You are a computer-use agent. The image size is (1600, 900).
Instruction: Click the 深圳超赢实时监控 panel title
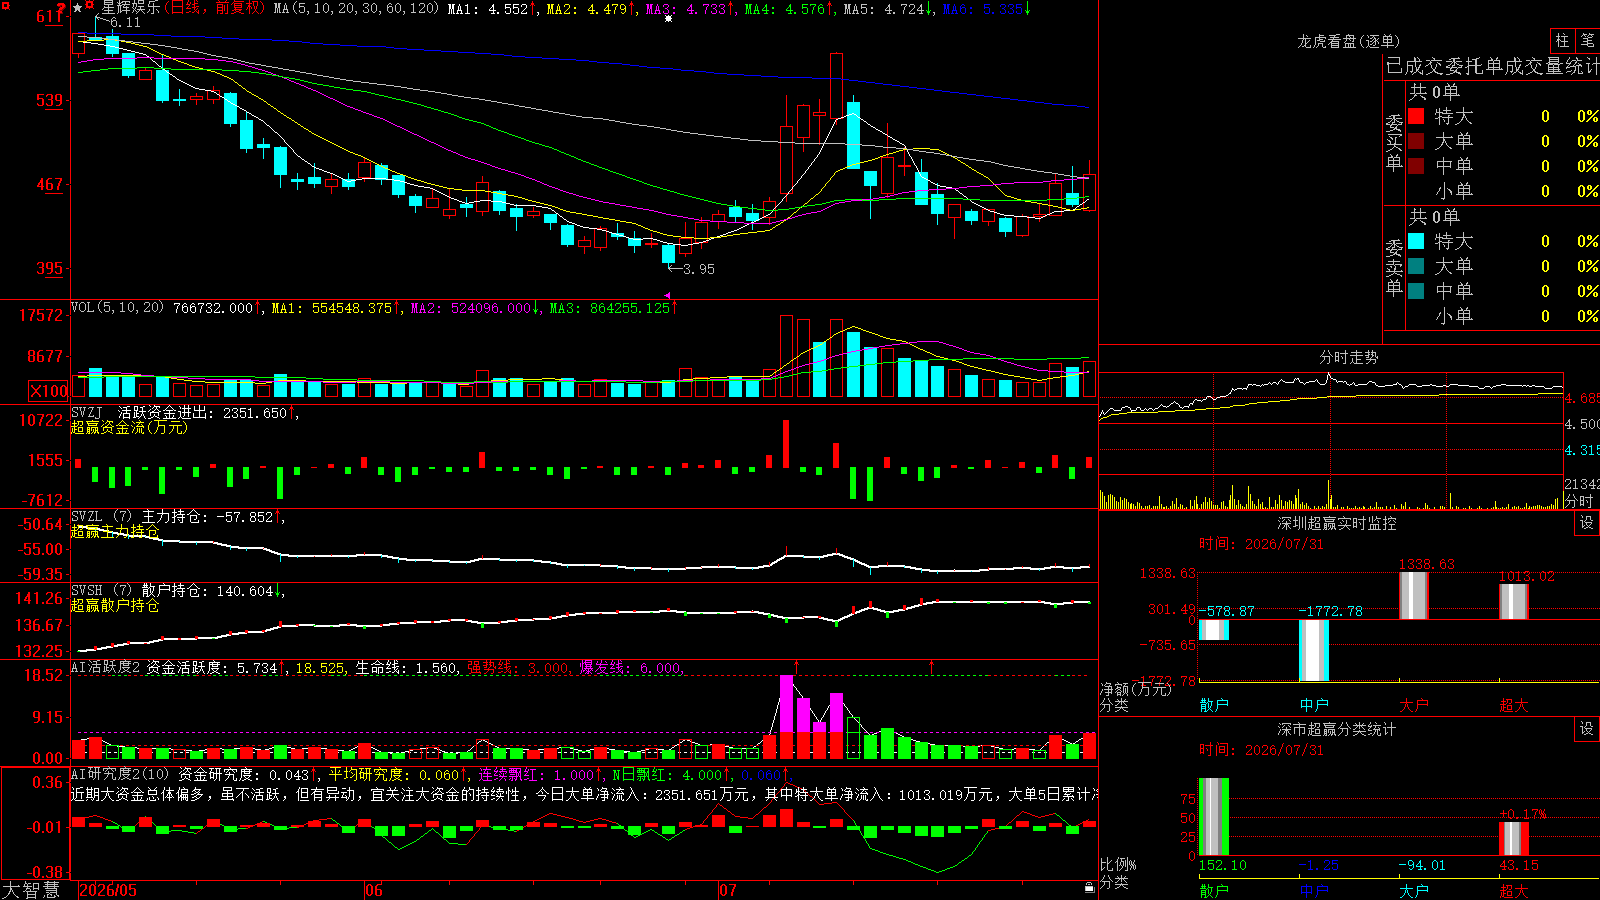(1336, 523)
